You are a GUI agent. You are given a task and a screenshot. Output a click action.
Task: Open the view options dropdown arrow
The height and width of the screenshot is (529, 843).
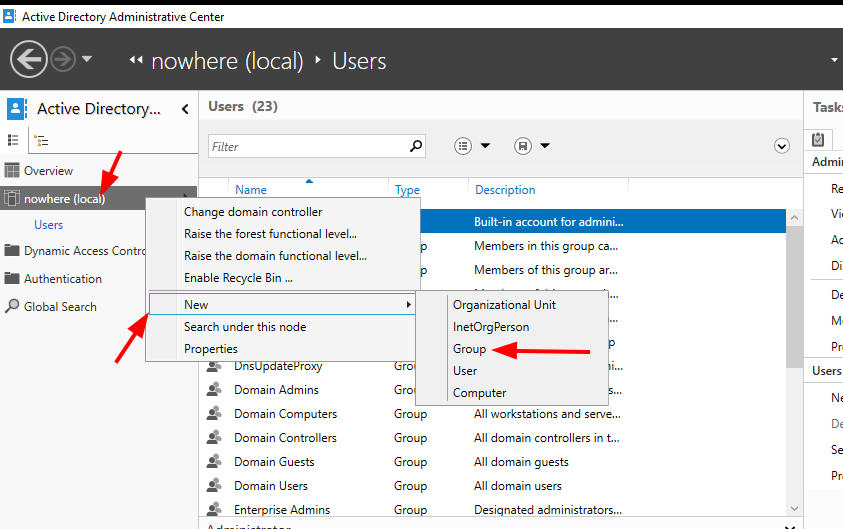click(485, 146)
